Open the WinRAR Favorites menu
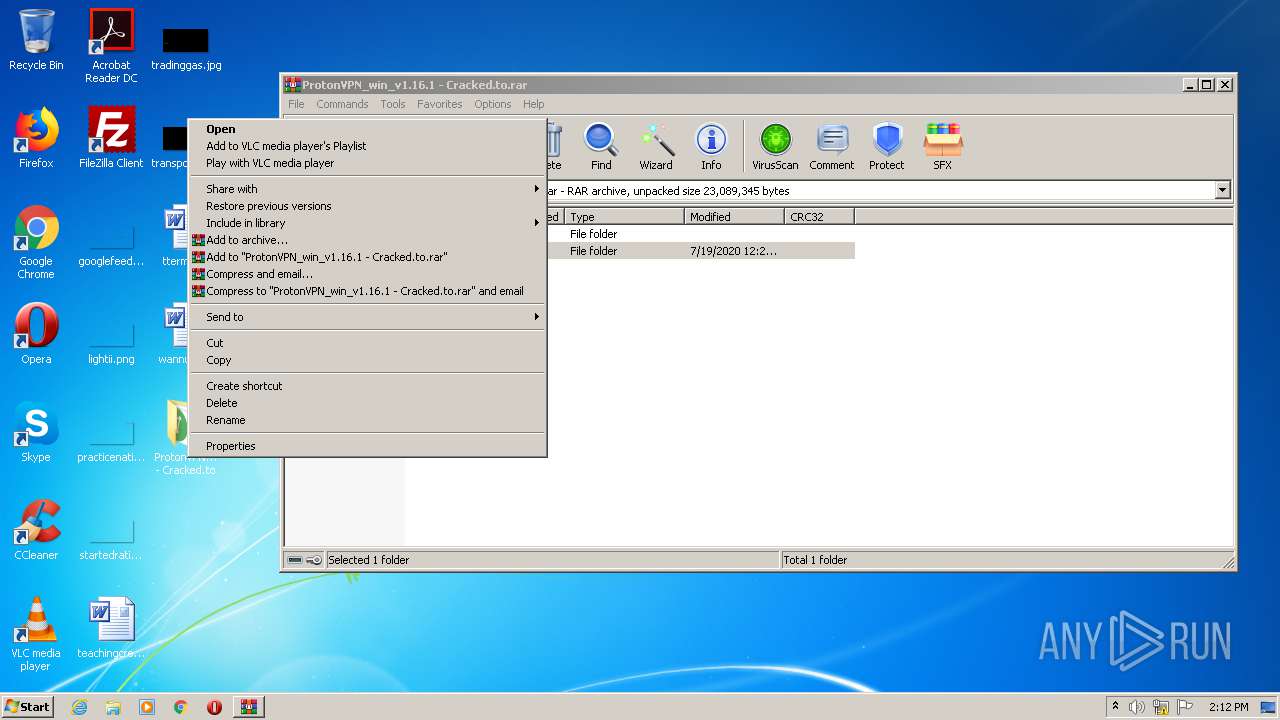This screenshot has height=720, width=1280. click(440, 104)
